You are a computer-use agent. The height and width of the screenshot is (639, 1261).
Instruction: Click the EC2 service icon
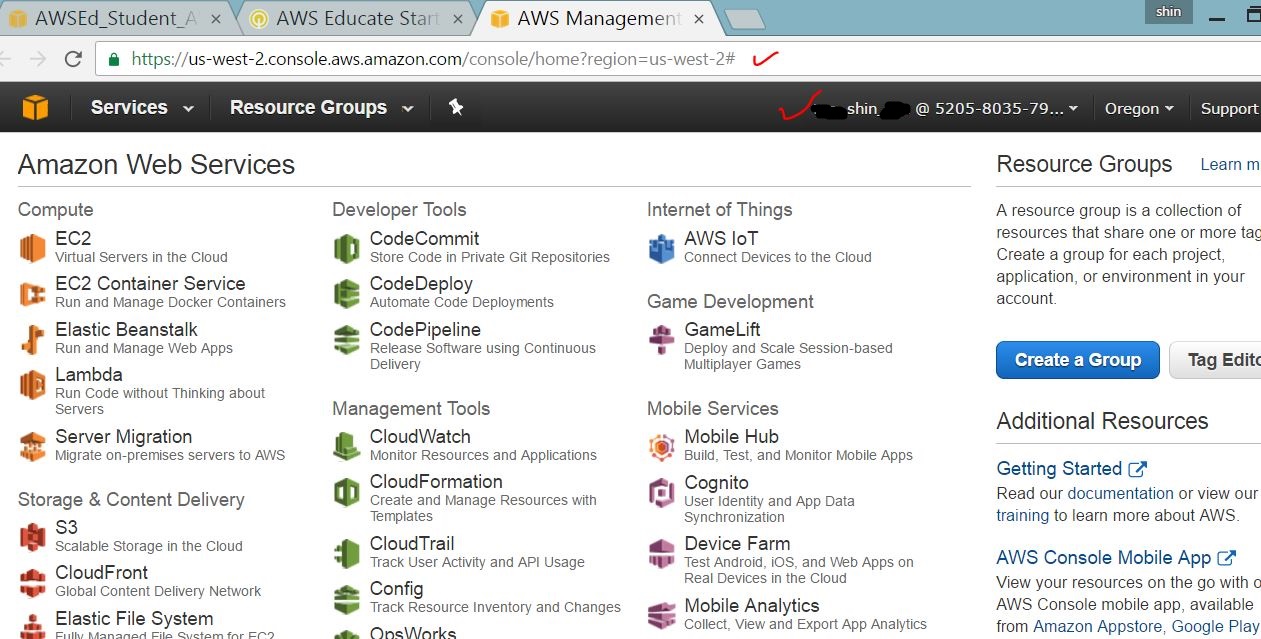pos(33,247)
